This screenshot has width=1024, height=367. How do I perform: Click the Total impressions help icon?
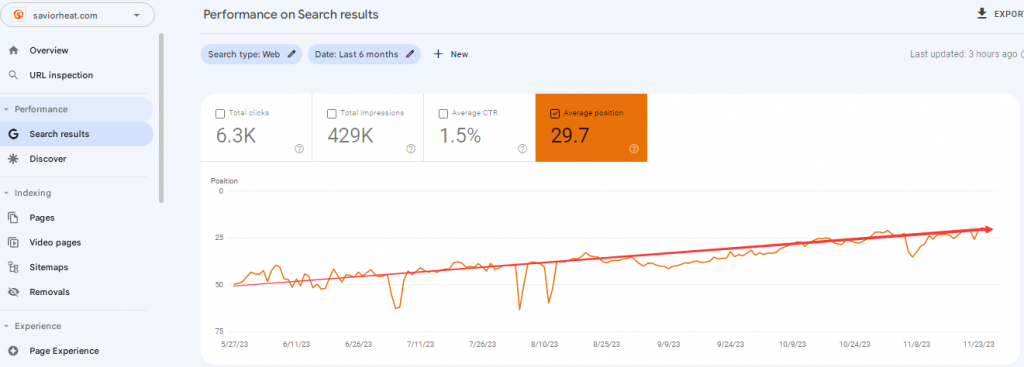tap(411, 149)
